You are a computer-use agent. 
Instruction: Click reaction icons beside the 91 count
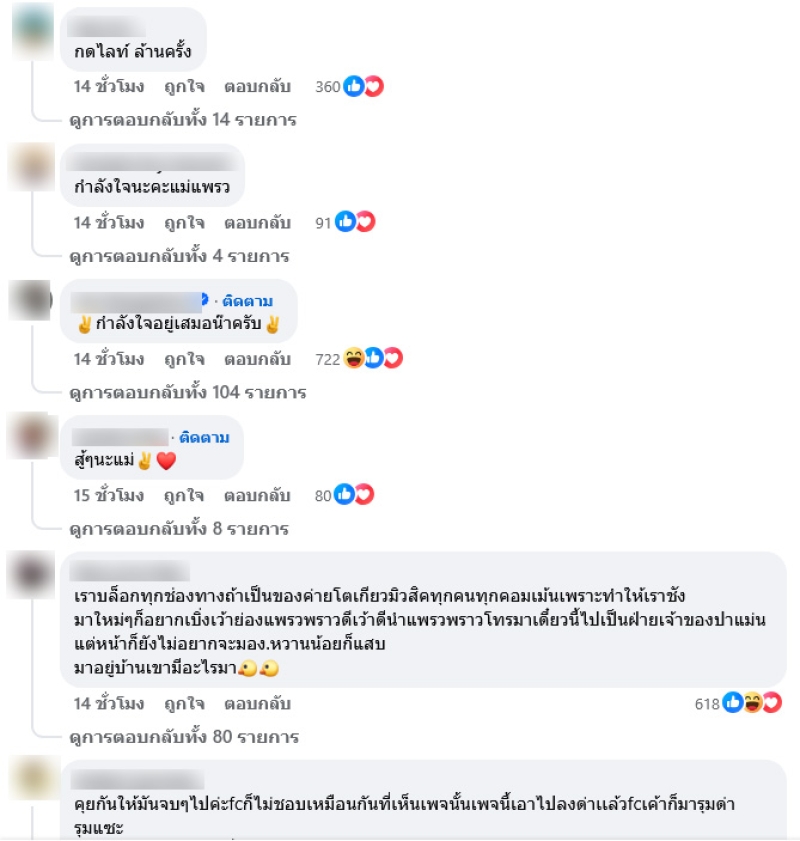(355, 222)
